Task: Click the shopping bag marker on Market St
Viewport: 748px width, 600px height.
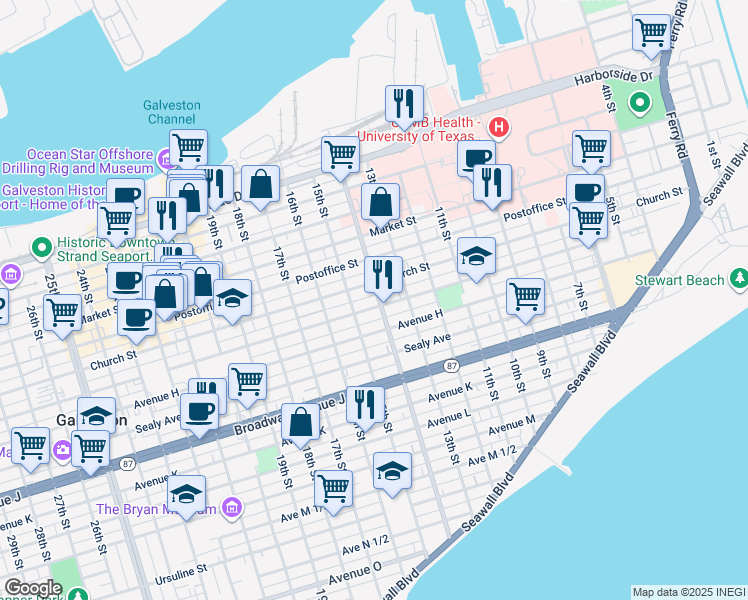Action: click(x=381, y=202)
